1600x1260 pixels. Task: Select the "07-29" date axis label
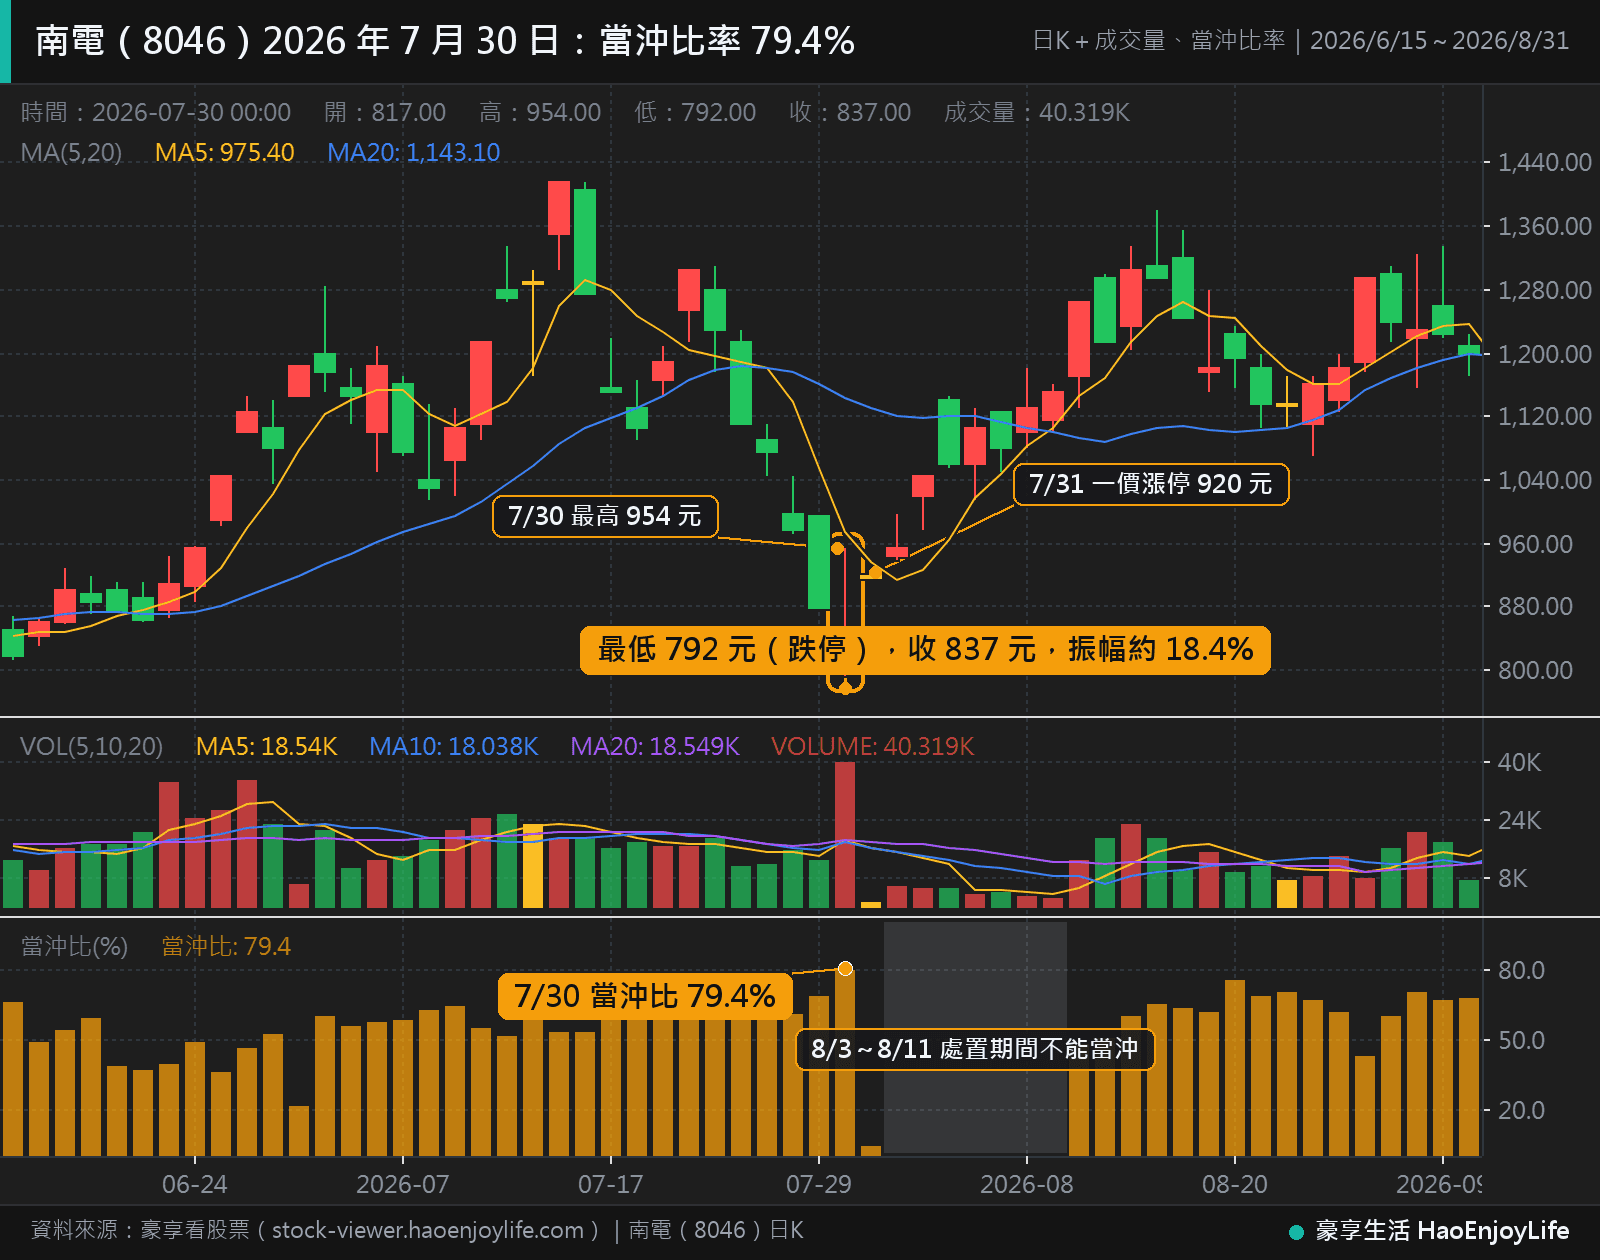819,1184
